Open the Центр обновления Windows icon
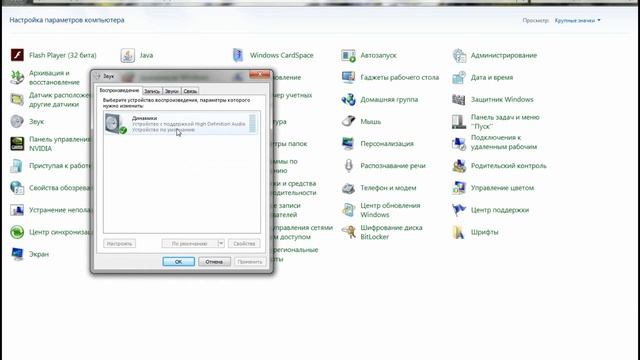 click(348, 210)
